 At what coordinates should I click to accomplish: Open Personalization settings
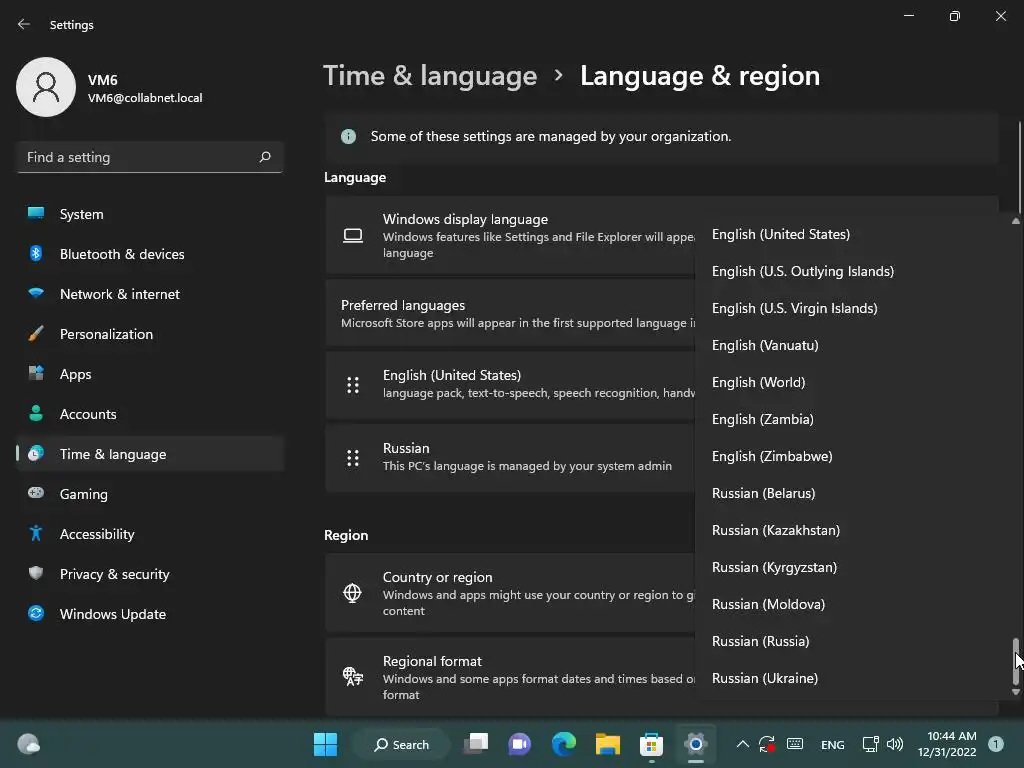150,334
